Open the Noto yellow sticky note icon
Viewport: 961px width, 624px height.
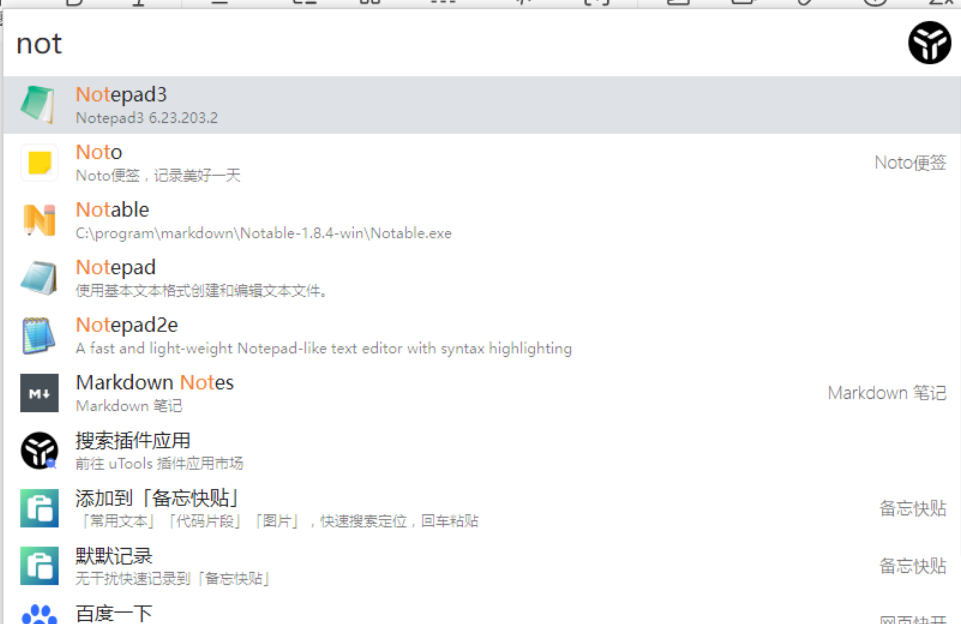[39, 162]
